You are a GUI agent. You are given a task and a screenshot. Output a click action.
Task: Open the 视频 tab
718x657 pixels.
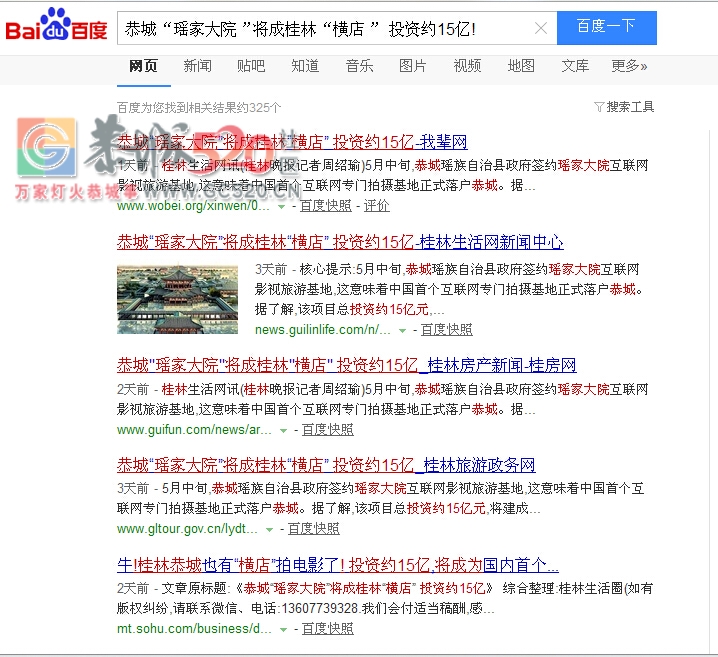467,66
